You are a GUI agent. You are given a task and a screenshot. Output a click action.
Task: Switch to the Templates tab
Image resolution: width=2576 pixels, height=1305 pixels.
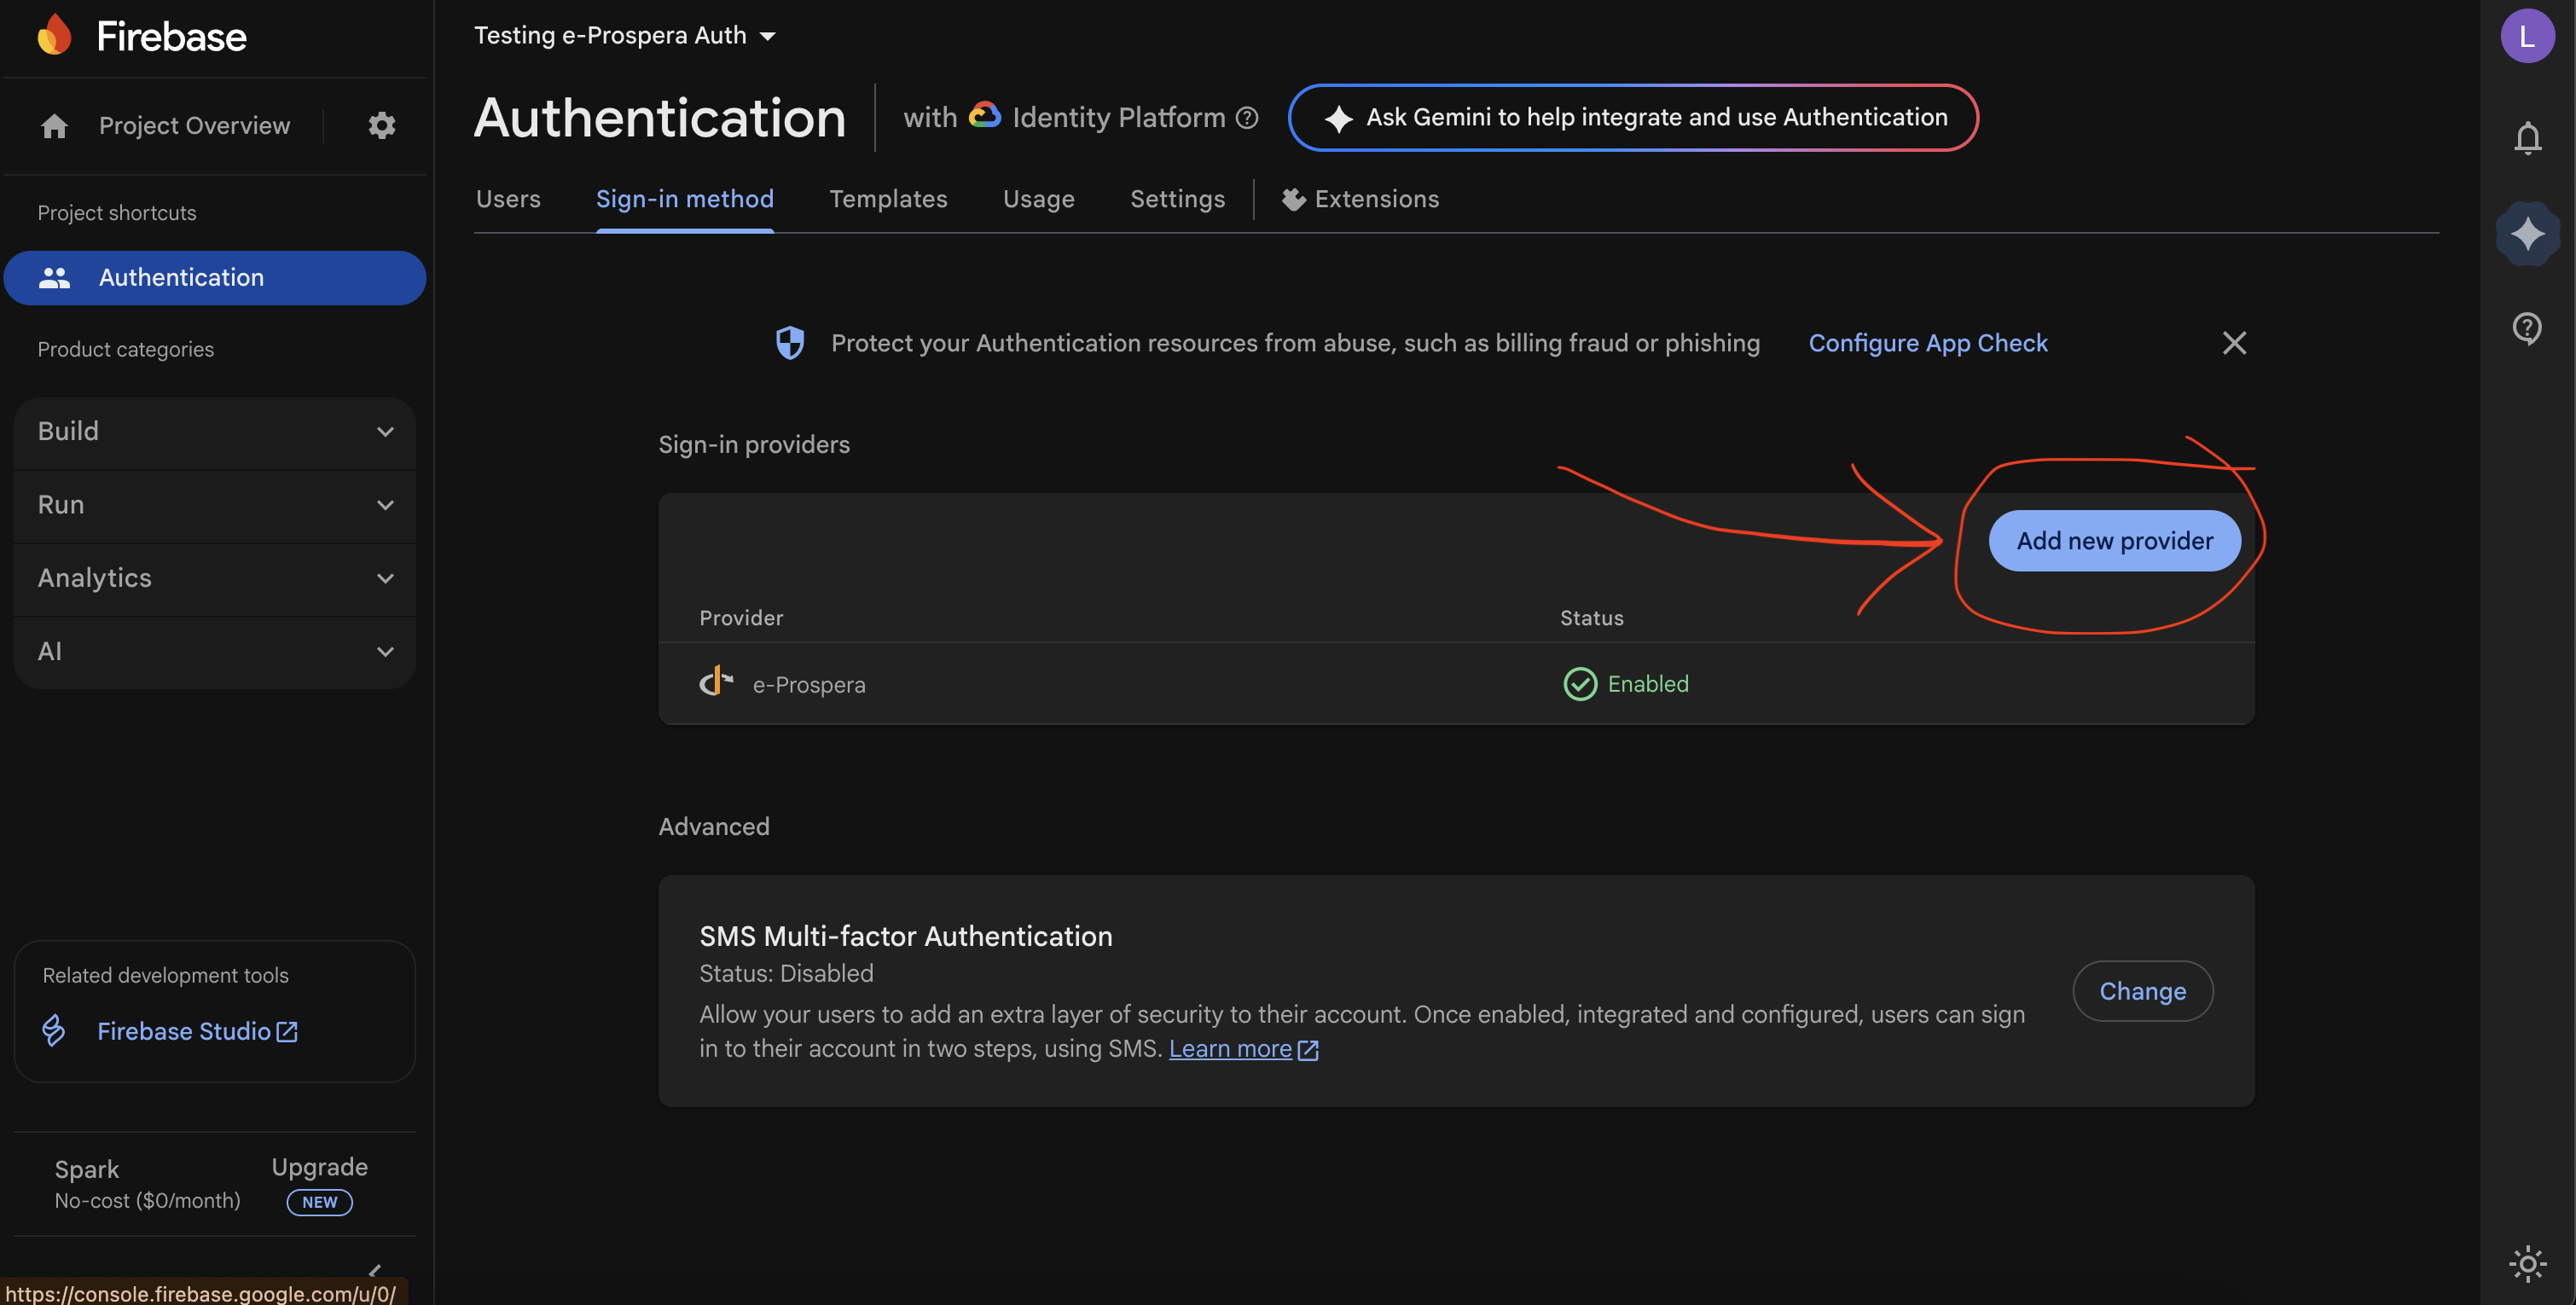point(888,199)
